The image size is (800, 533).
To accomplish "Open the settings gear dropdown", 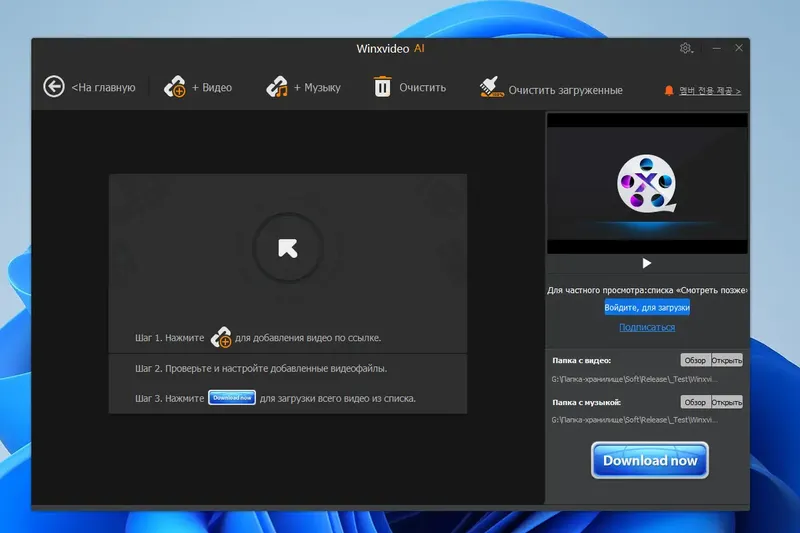I will 686,48.
